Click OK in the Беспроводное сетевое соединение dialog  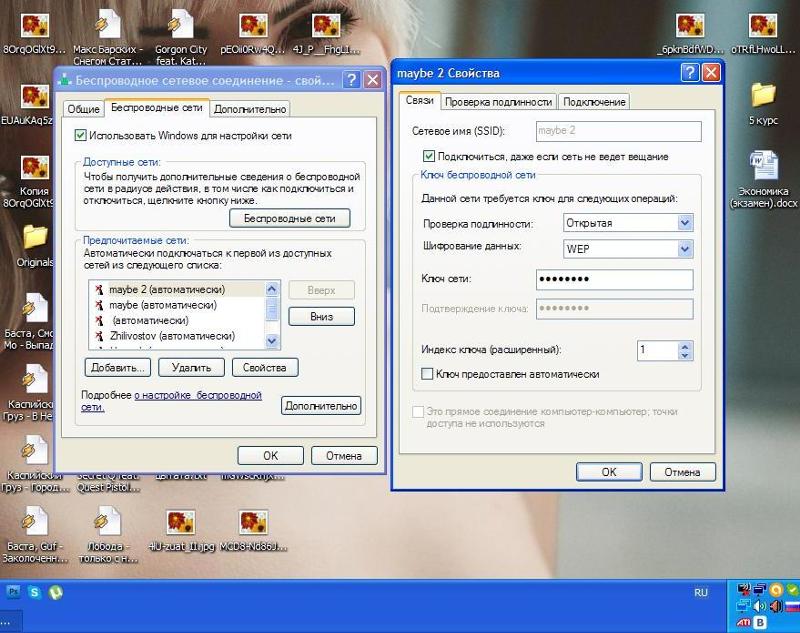[x=270, y=455]
